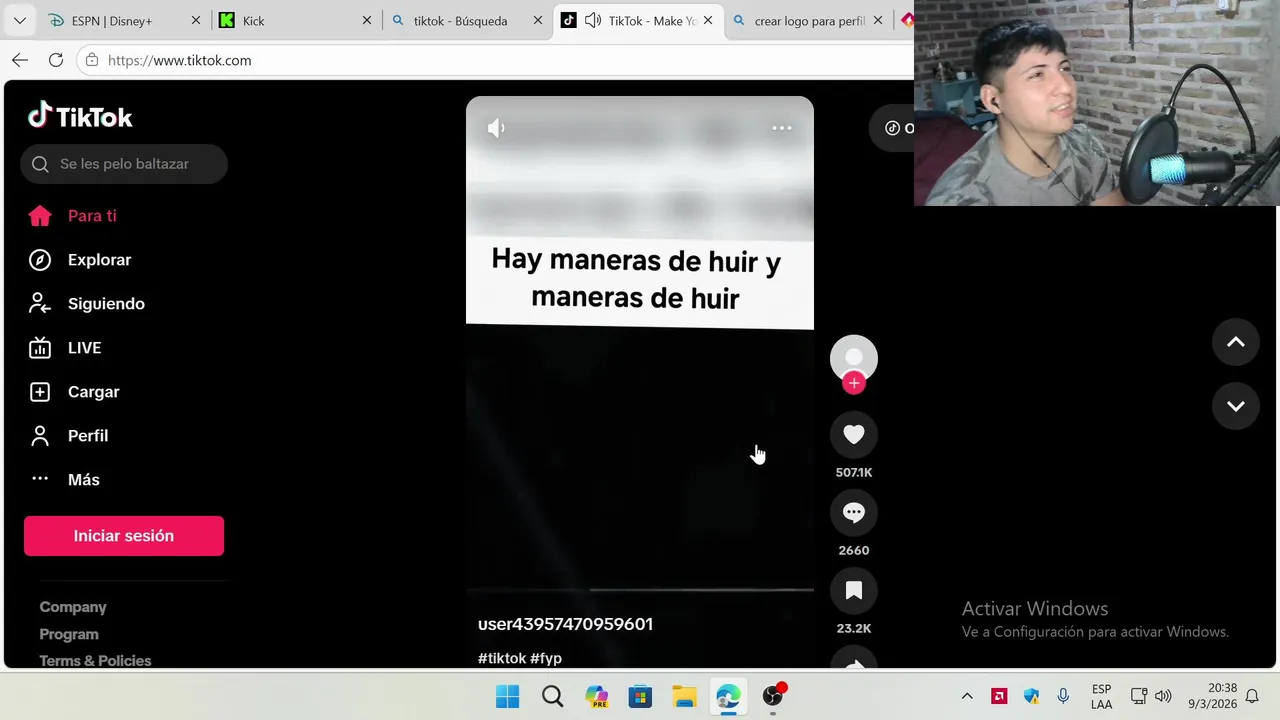This screenshot has height=720, width=1280.
Task: Open Windows taskbar search
Action: pyautogui.click(x=552, y=696)
